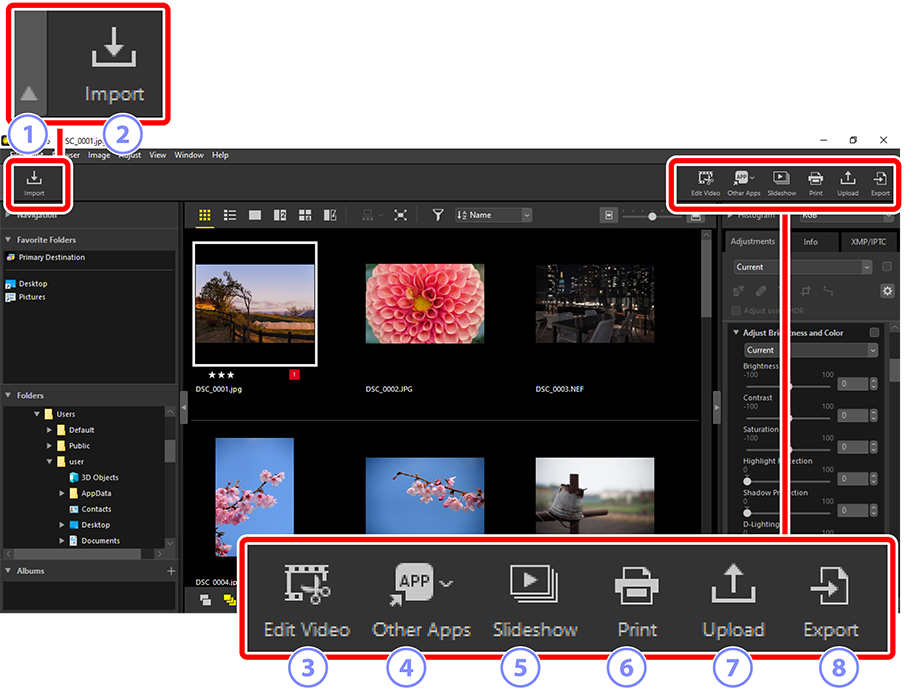This screenshot has height=689, width=904.
Task: Open adjustments settings gear icon
Action: pyautogui.click(x=886, y=291)
